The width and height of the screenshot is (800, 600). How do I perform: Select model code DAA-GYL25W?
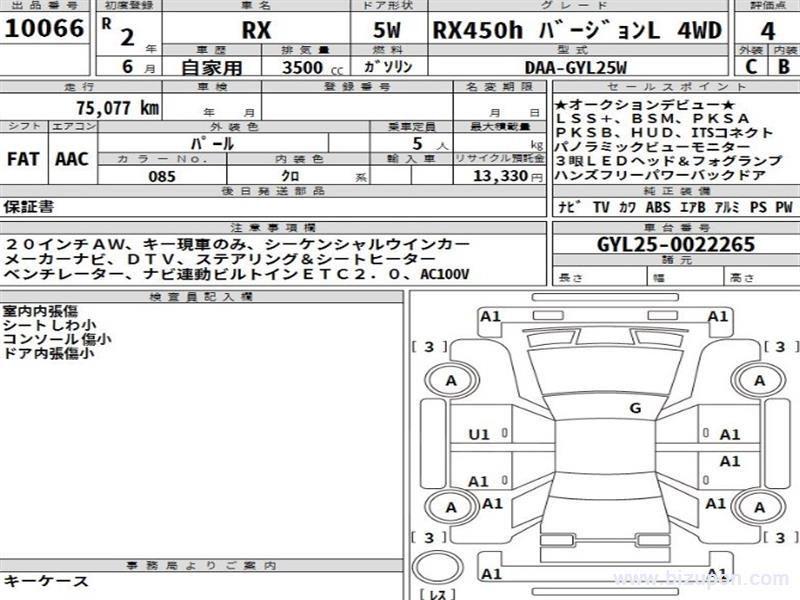point(576,67)
